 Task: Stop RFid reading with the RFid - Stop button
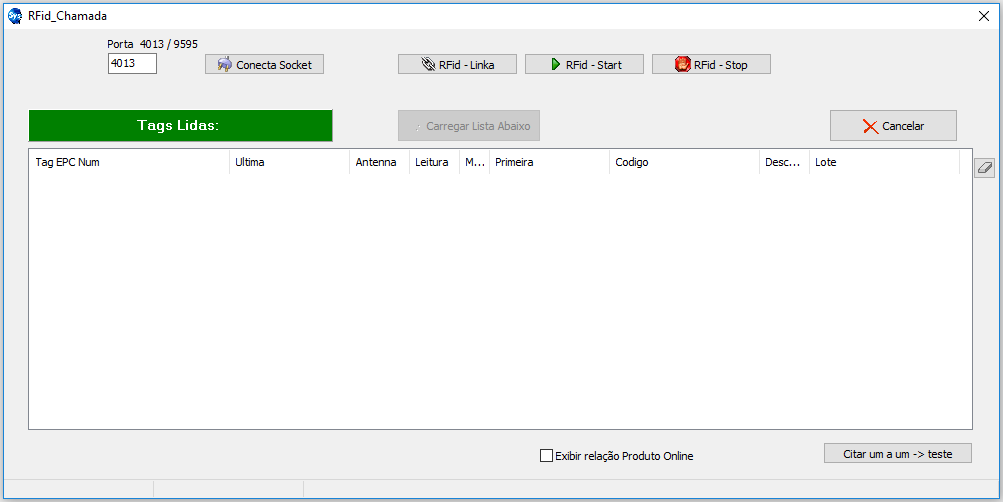(x=711, y=64)
